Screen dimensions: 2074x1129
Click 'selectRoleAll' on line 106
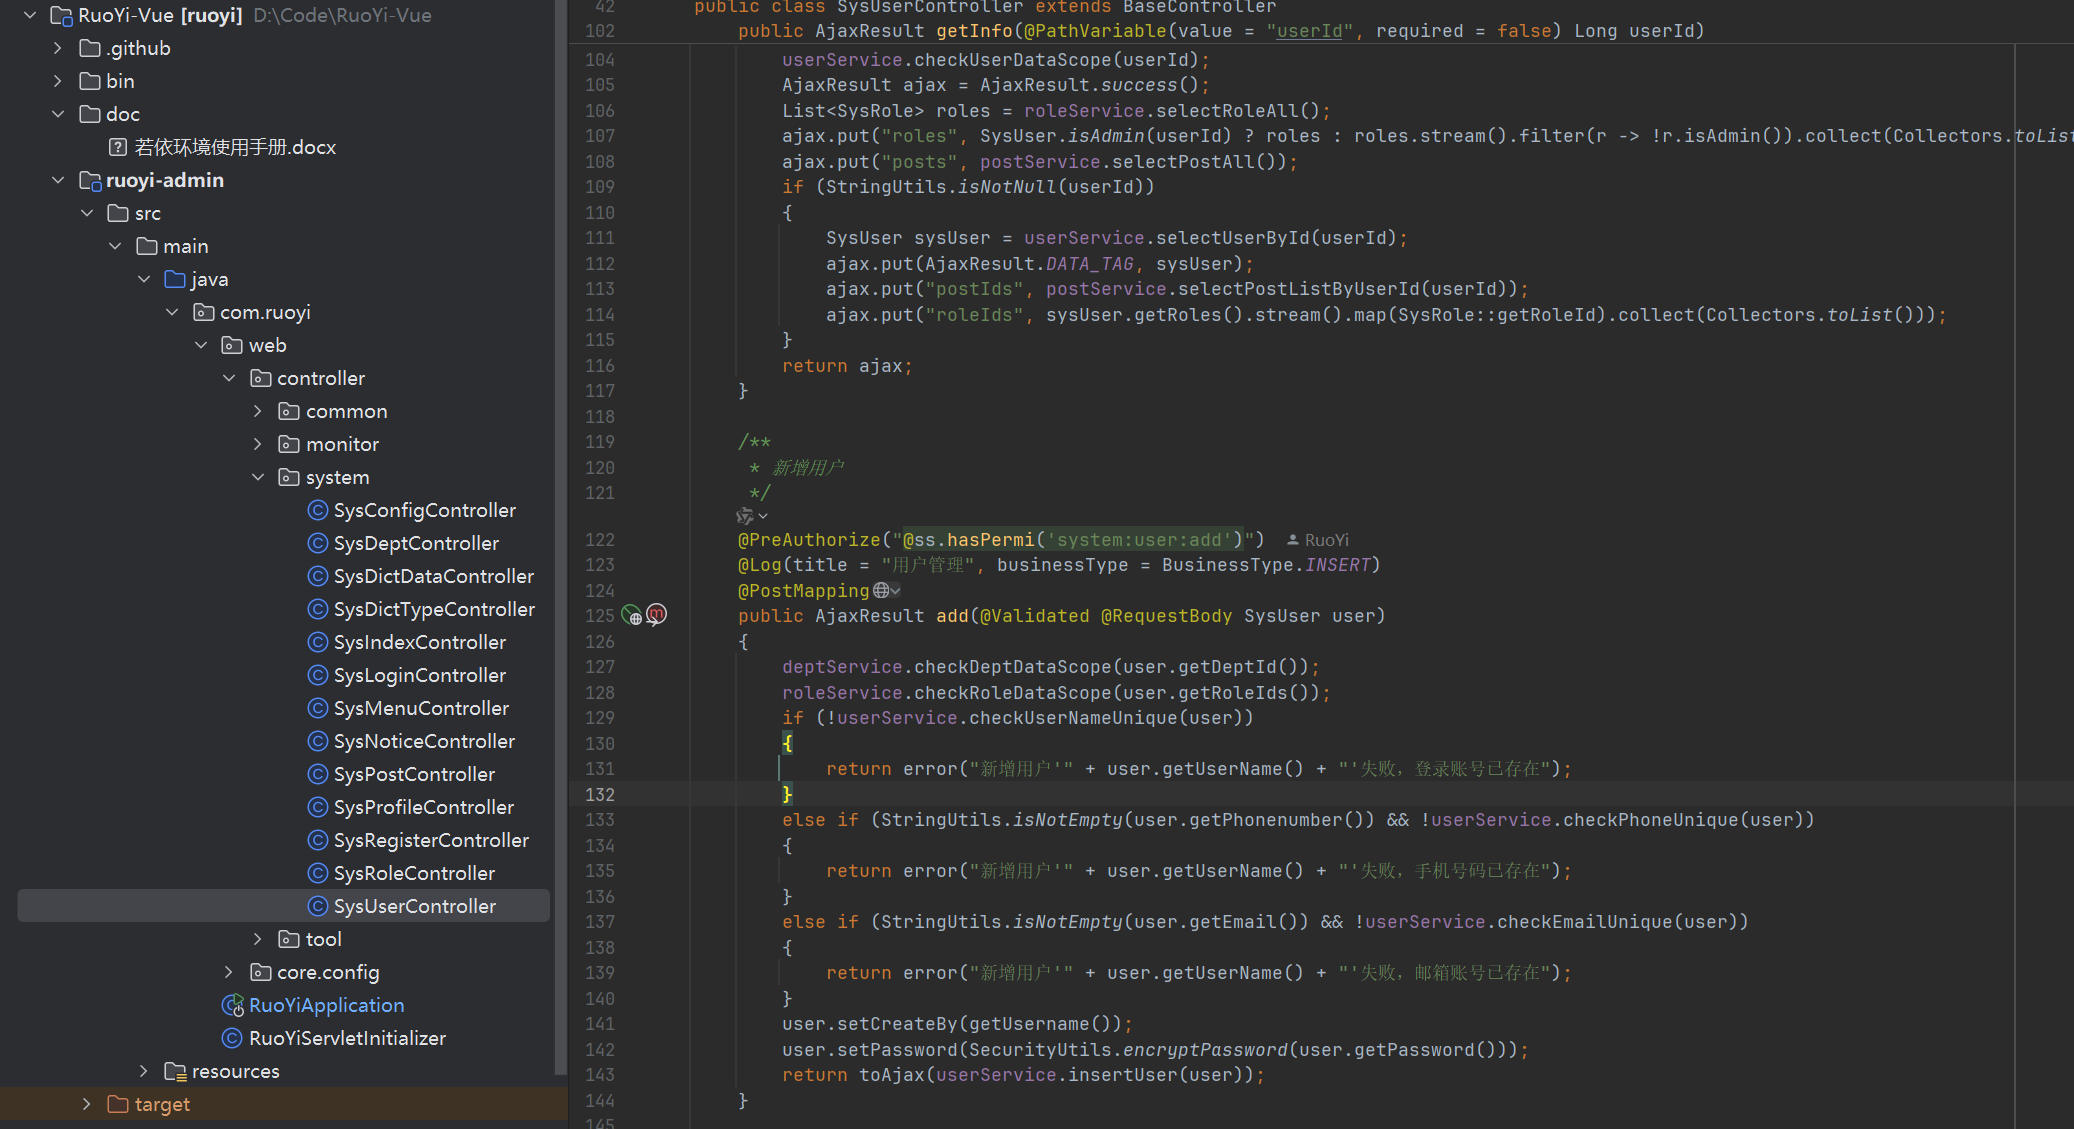point(1227,111)
